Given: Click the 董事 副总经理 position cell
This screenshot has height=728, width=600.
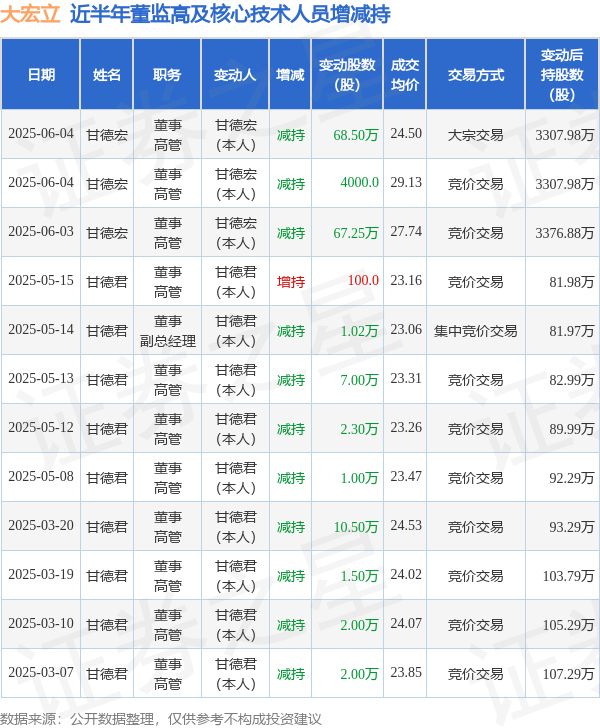Looking at the screenshot, I should (168, 331).
